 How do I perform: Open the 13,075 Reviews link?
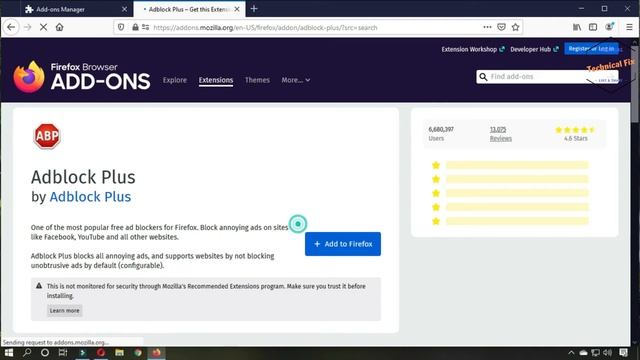500,134
